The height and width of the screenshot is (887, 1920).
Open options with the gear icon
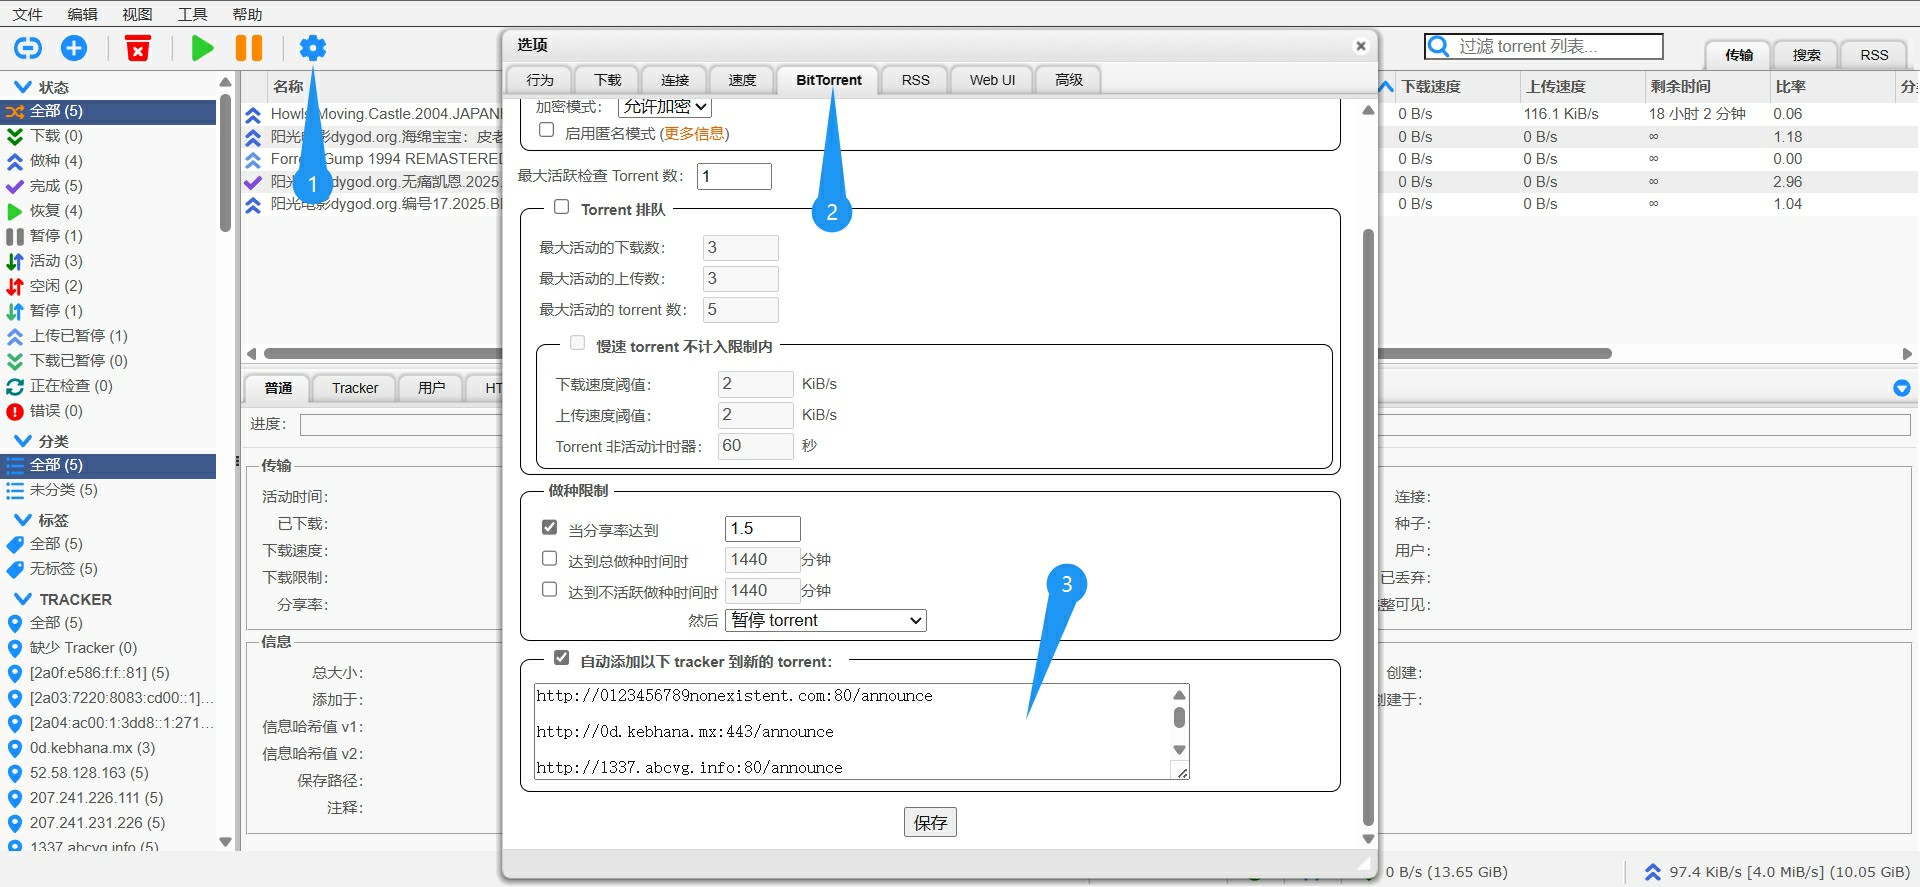(x=313, y=48)
